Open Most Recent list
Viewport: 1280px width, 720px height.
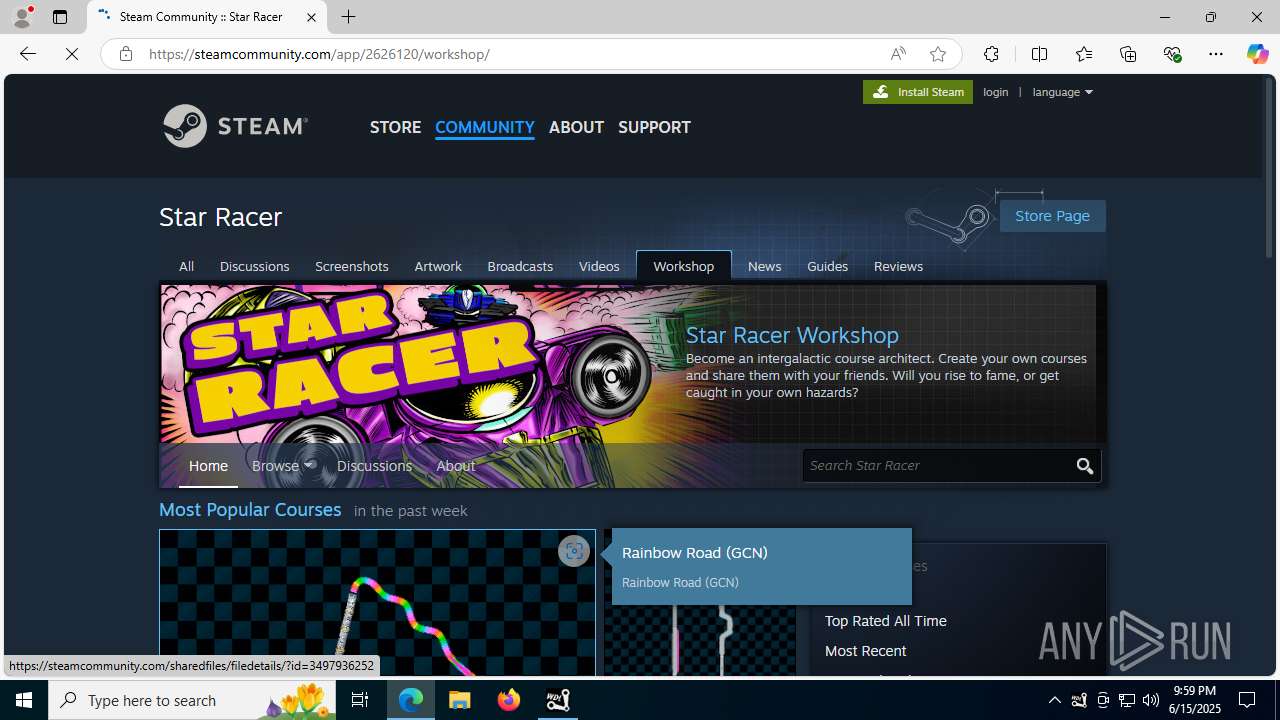coord(865,651)
